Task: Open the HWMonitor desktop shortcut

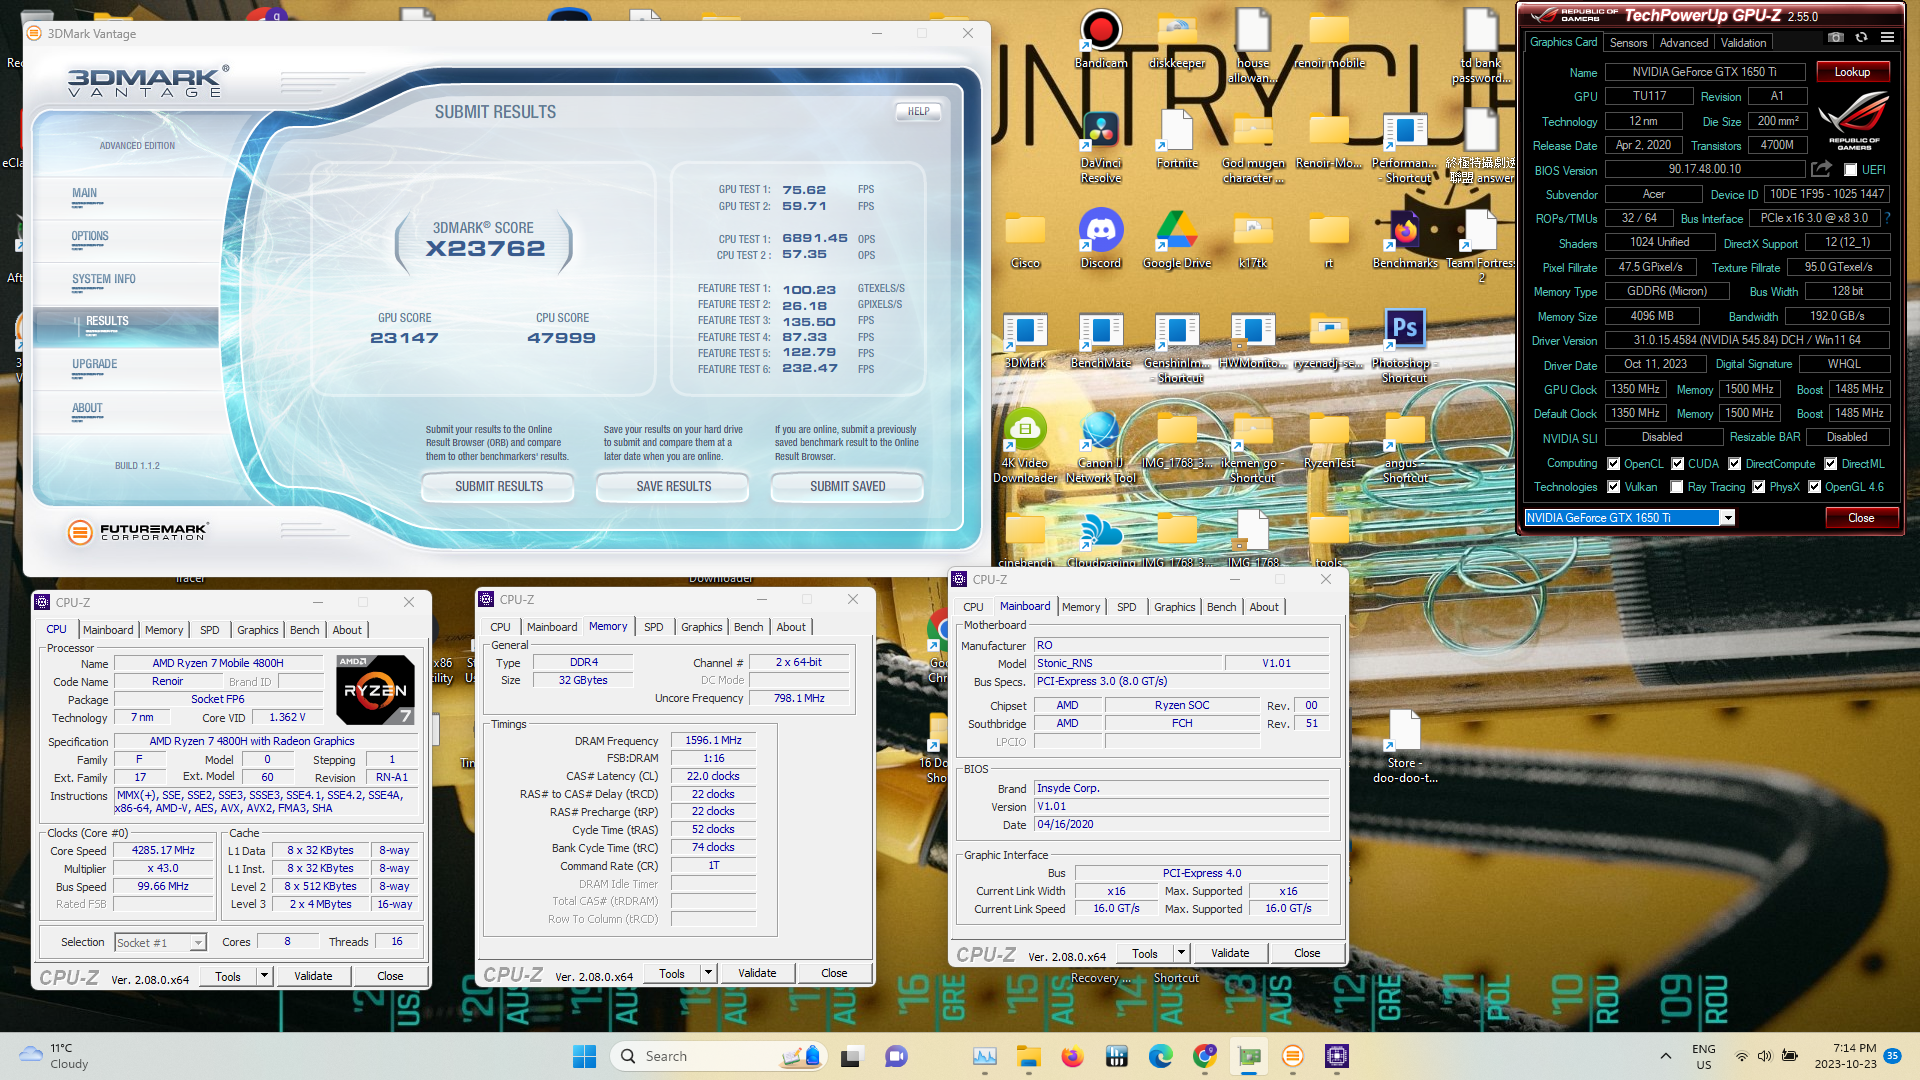Action: pyautogui.click(x=1253, y=340)
